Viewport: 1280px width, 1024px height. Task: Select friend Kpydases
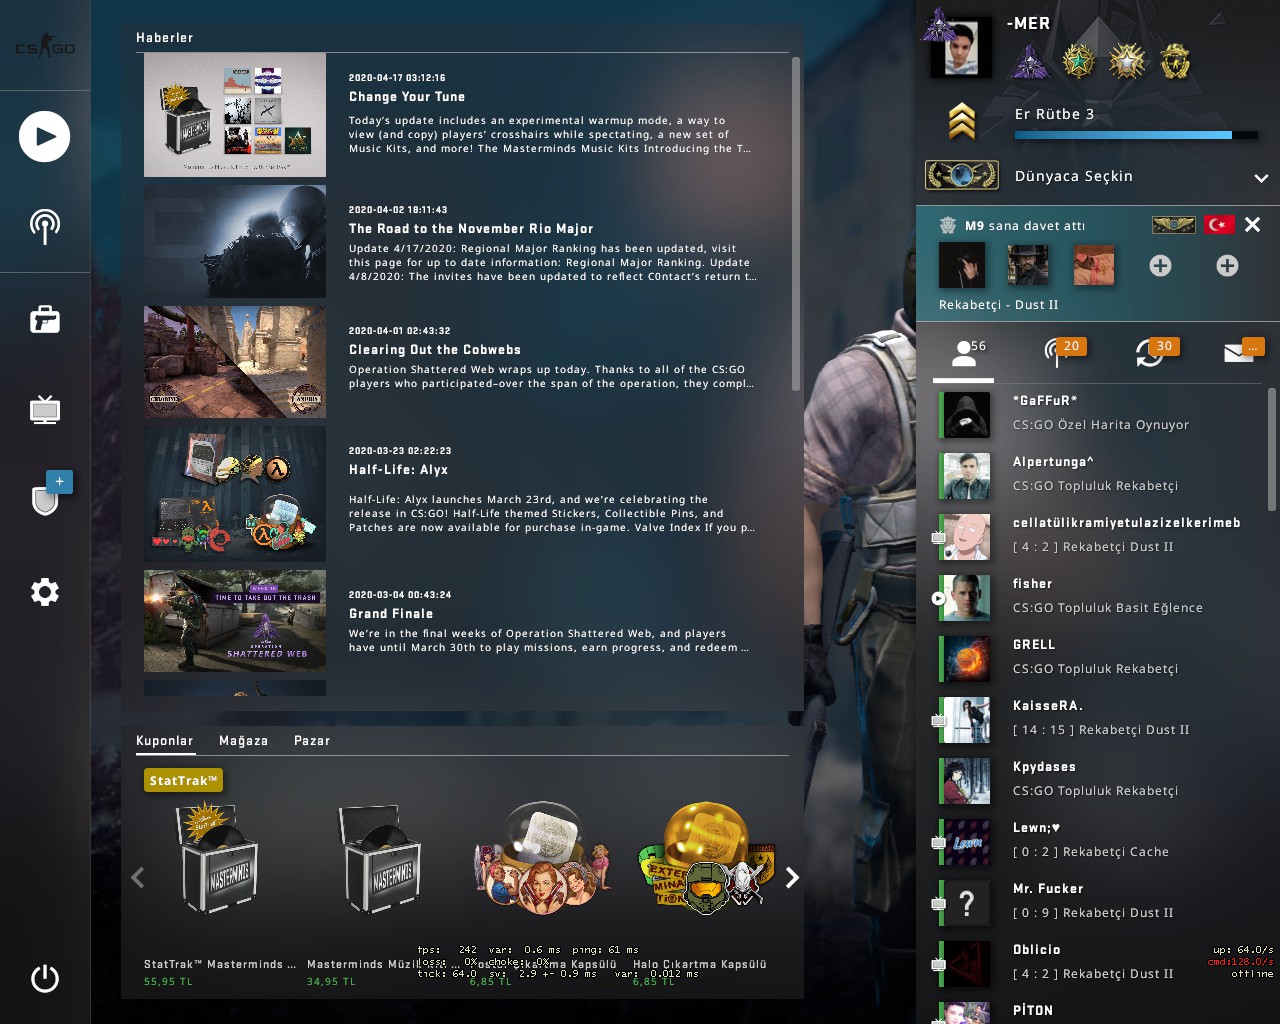pyautogui.click(x=1100, y=780)
